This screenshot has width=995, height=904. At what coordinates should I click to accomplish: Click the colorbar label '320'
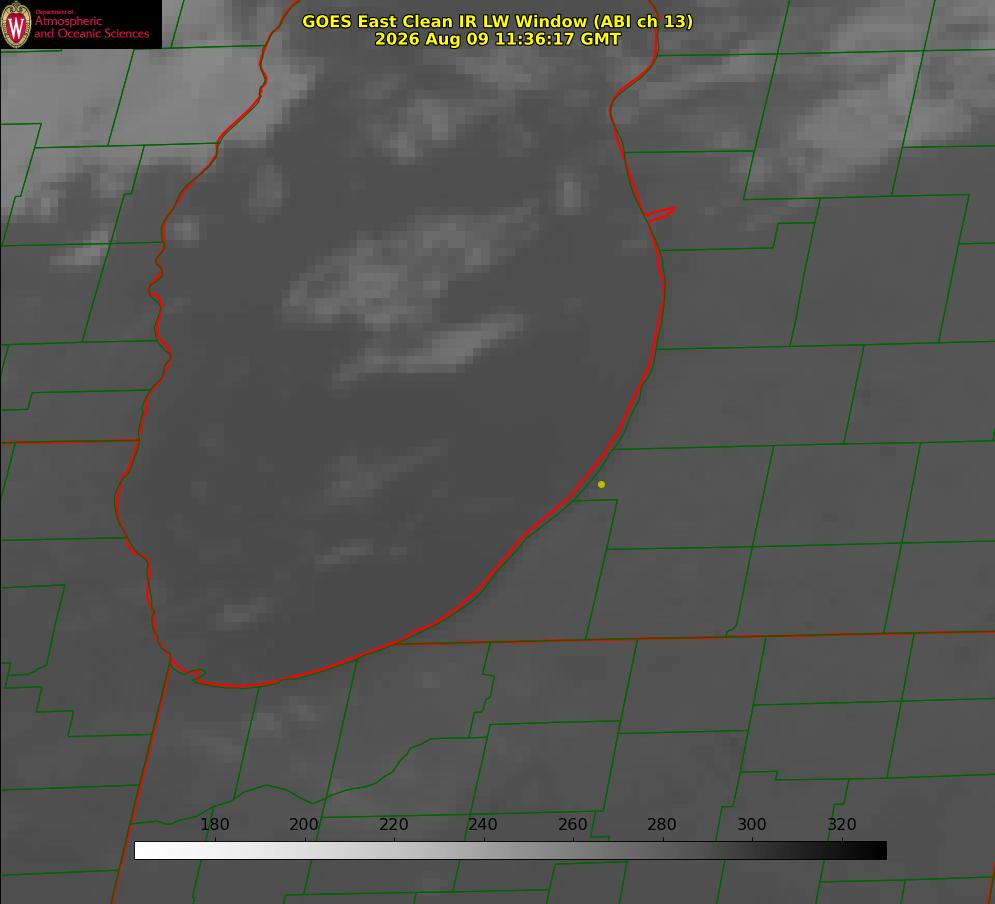point(842,824)
